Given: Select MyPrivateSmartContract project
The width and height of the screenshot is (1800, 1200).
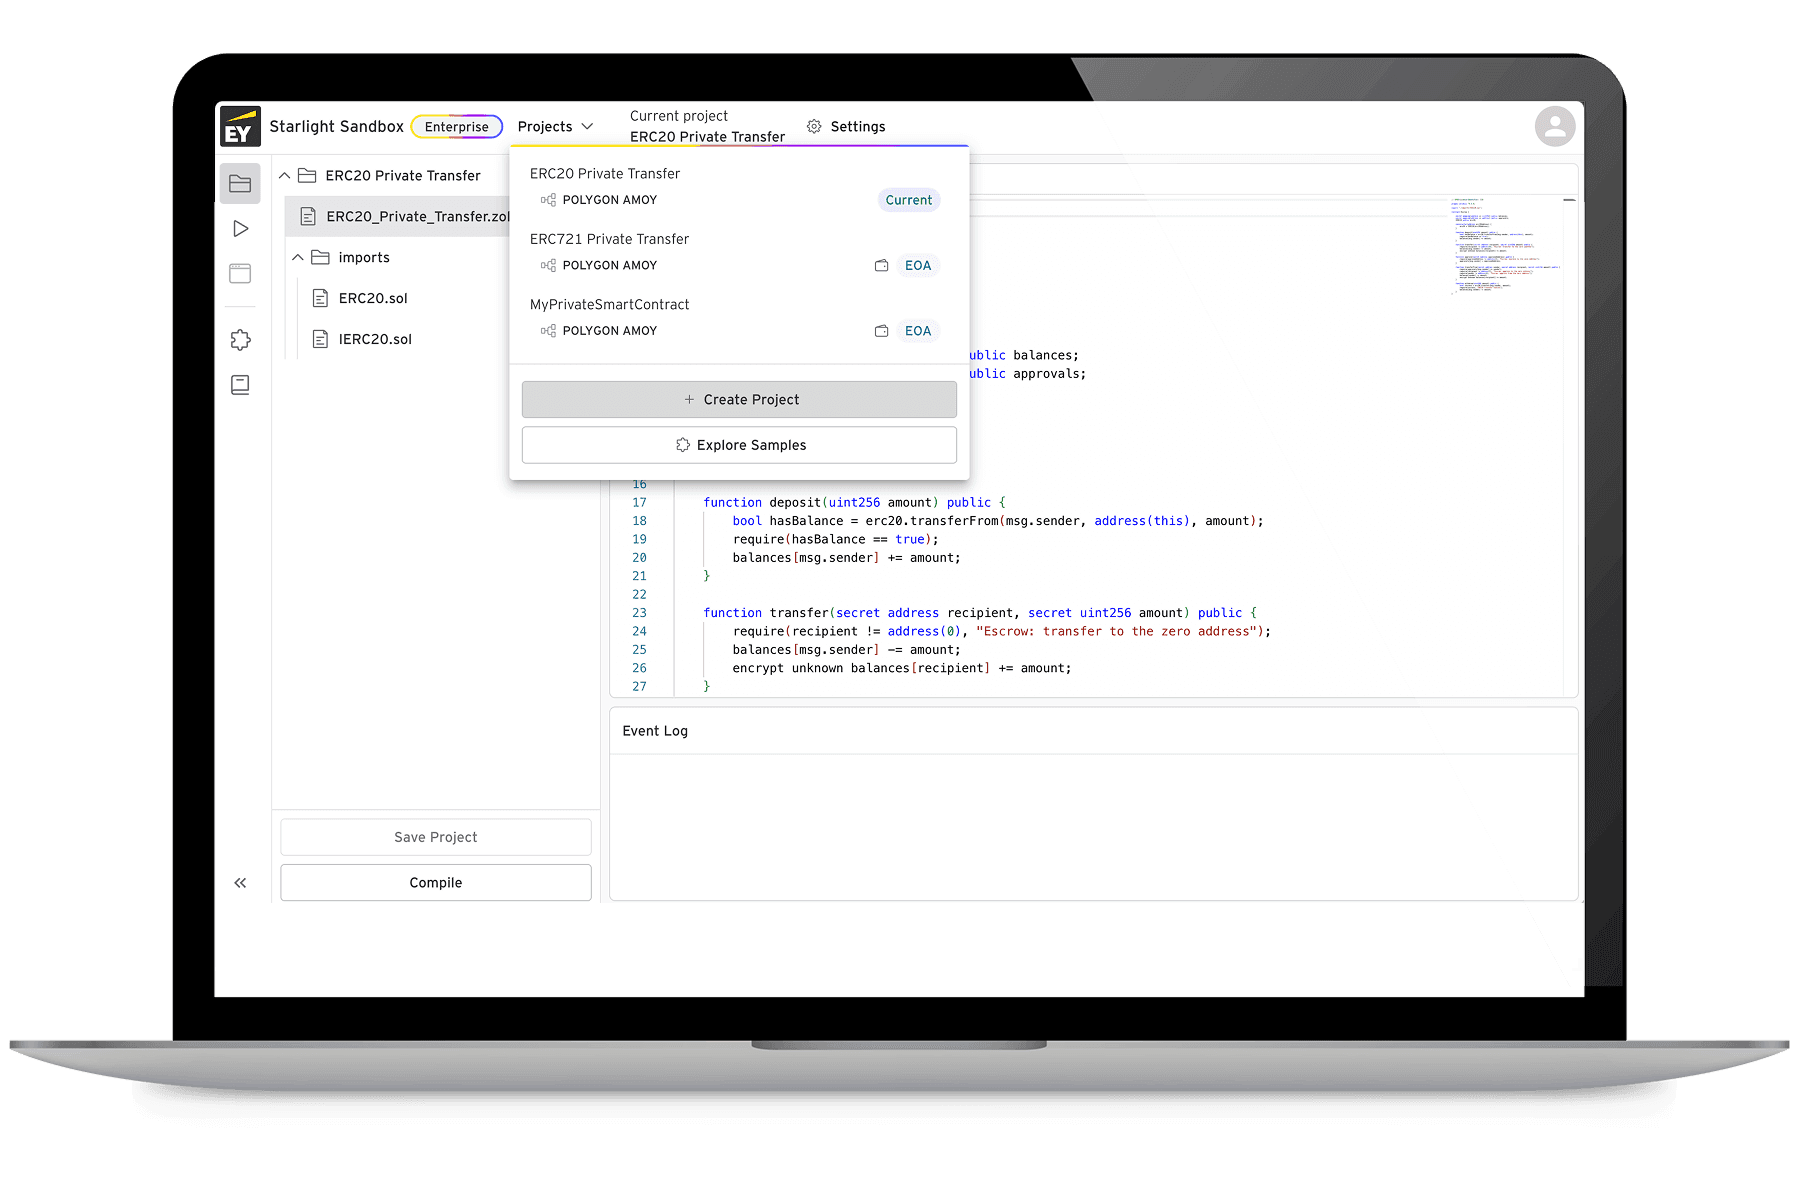Looking at the screenshot, I should point(609,305).
